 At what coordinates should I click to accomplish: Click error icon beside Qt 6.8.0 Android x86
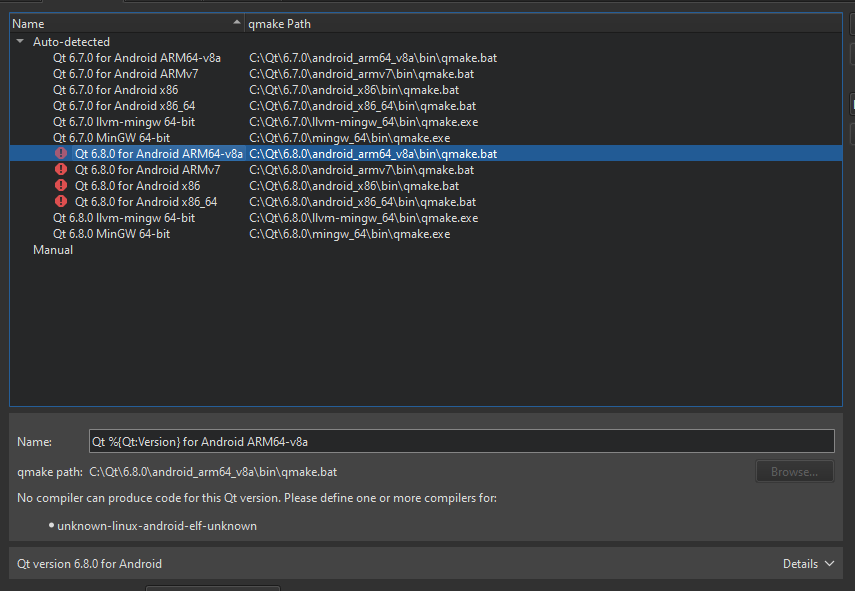click(61, 185)
